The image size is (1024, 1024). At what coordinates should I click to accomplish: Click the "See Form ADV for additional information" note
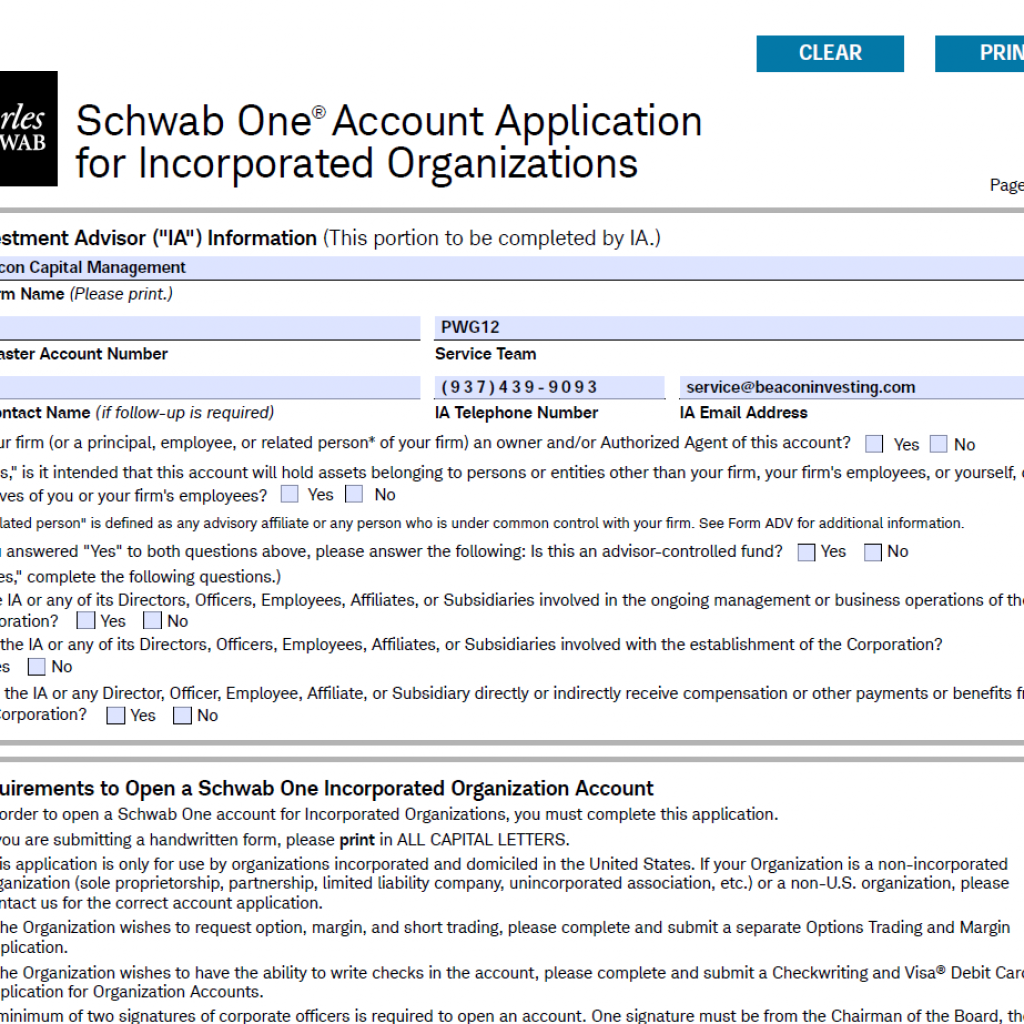(831, 524)
